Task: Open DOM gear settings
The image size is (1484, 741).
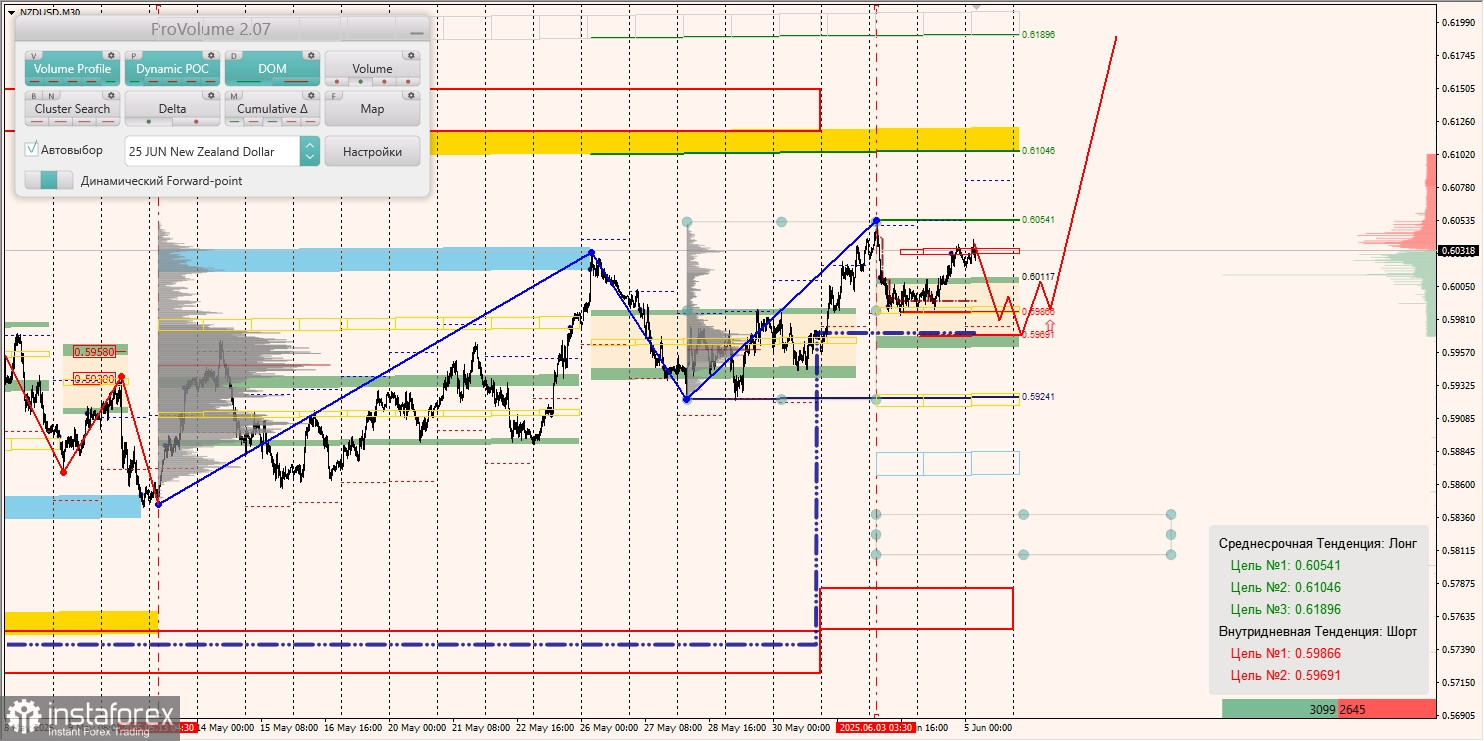Action: 311,55
